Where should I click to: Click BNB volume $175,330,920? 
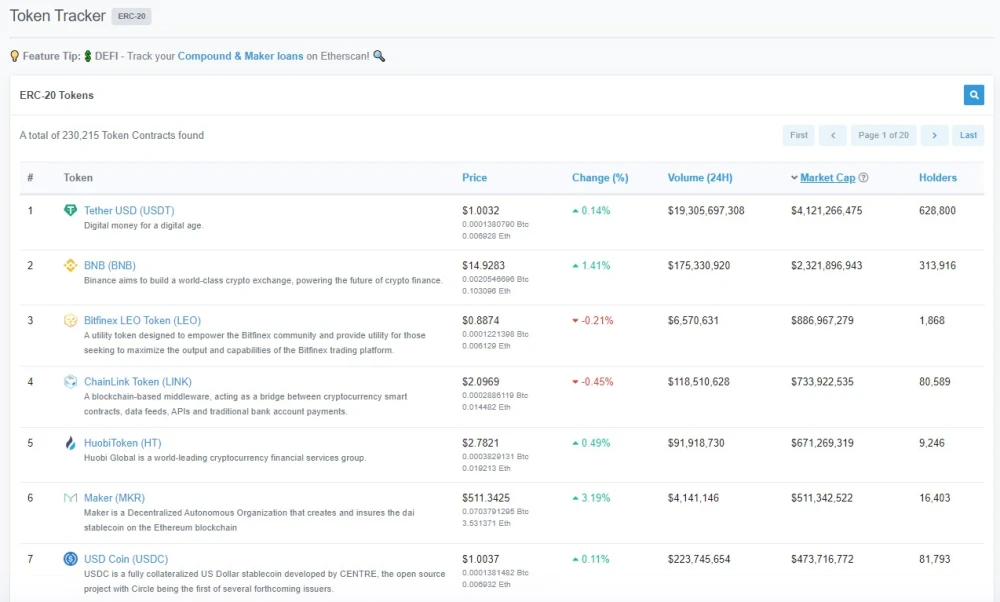[699, 265]
